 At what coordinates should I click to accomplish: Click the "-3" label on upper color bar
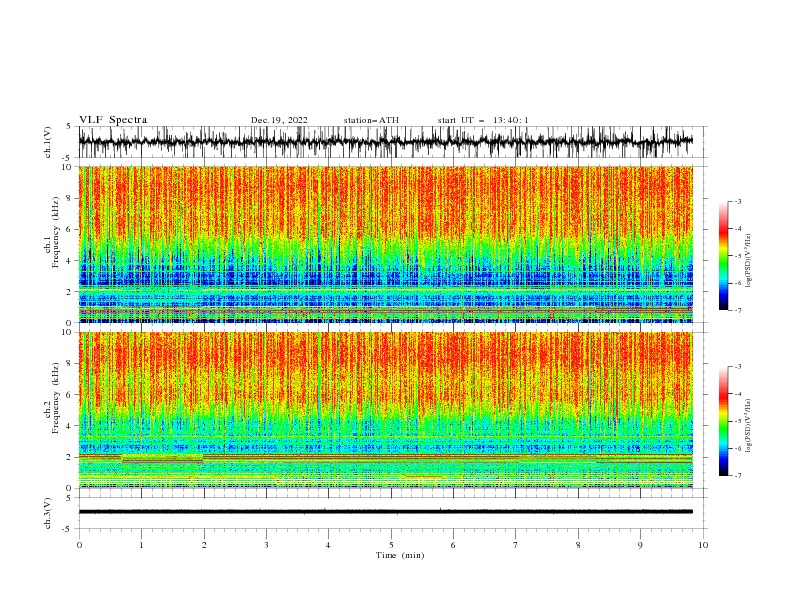tap(738, 201)
